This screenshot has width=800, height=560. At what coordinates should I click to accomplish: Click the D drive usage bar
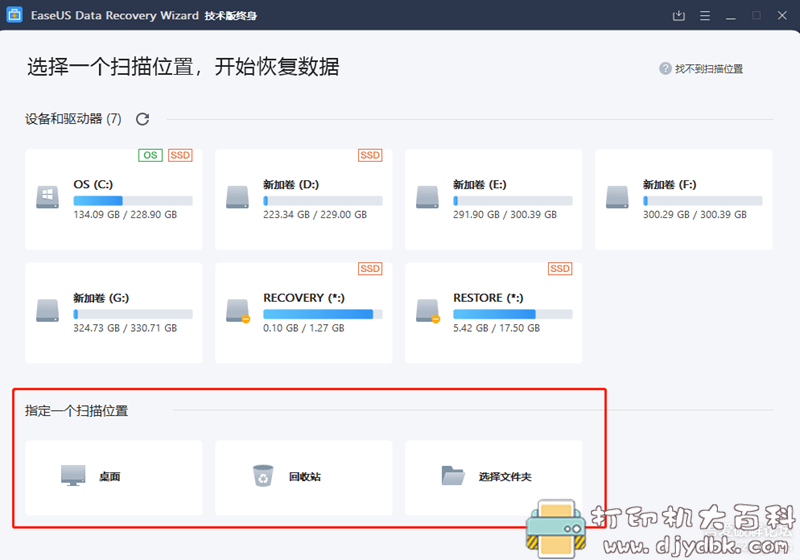click(x=323, y=200)
